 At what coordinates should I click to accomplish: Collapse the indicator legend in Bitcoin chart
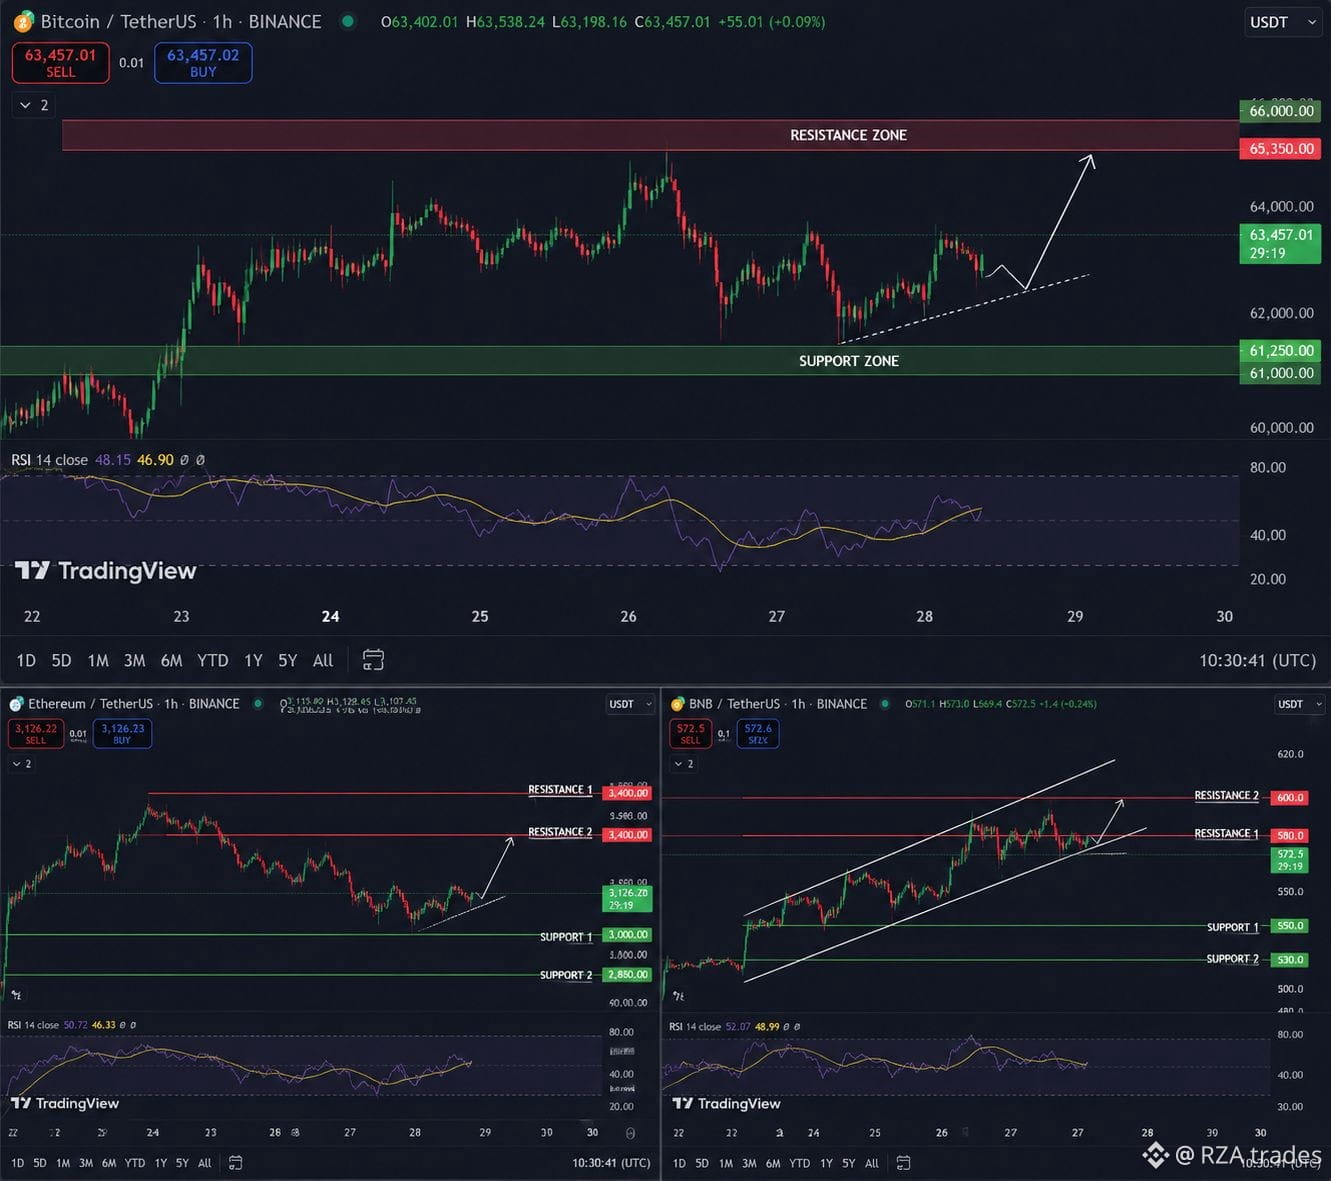(34, 105)
